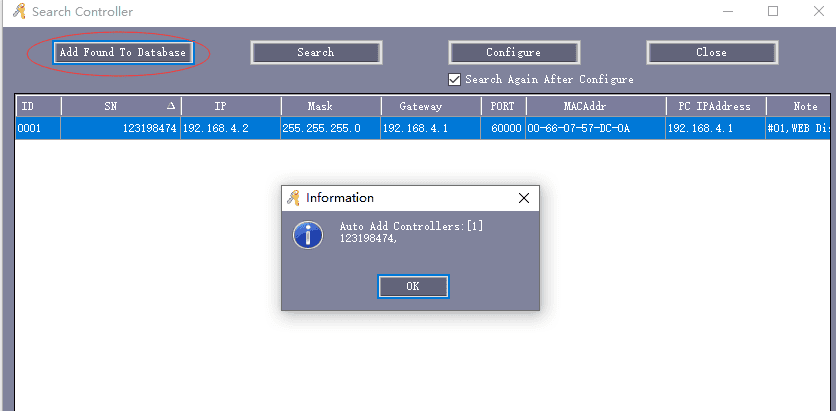Click the Search Controller window key icon
The width and height of the screenshot is (836, 411).
coord(18,12)
